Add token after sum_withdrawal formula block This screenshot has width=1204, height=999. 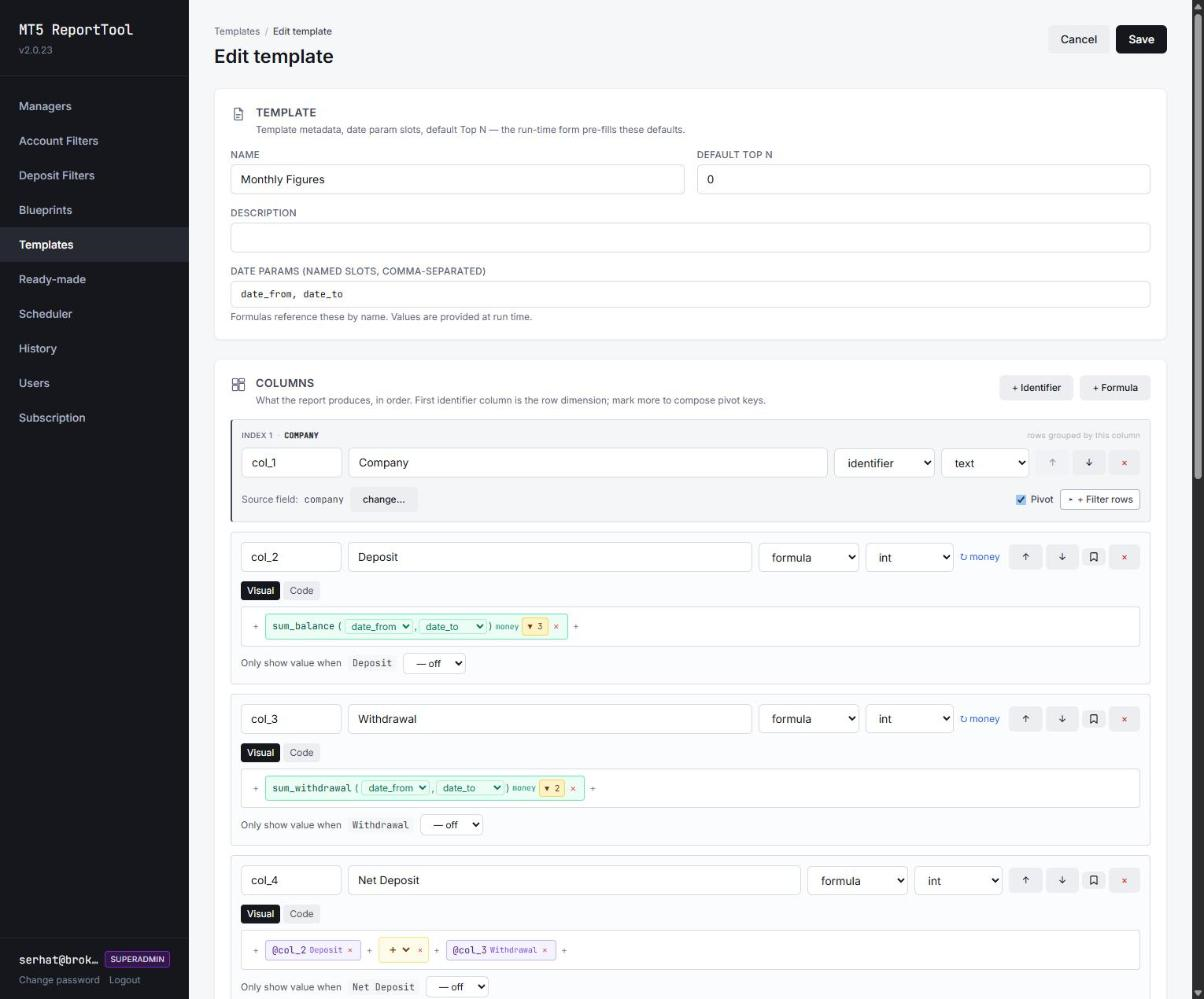tap(593, 789)
